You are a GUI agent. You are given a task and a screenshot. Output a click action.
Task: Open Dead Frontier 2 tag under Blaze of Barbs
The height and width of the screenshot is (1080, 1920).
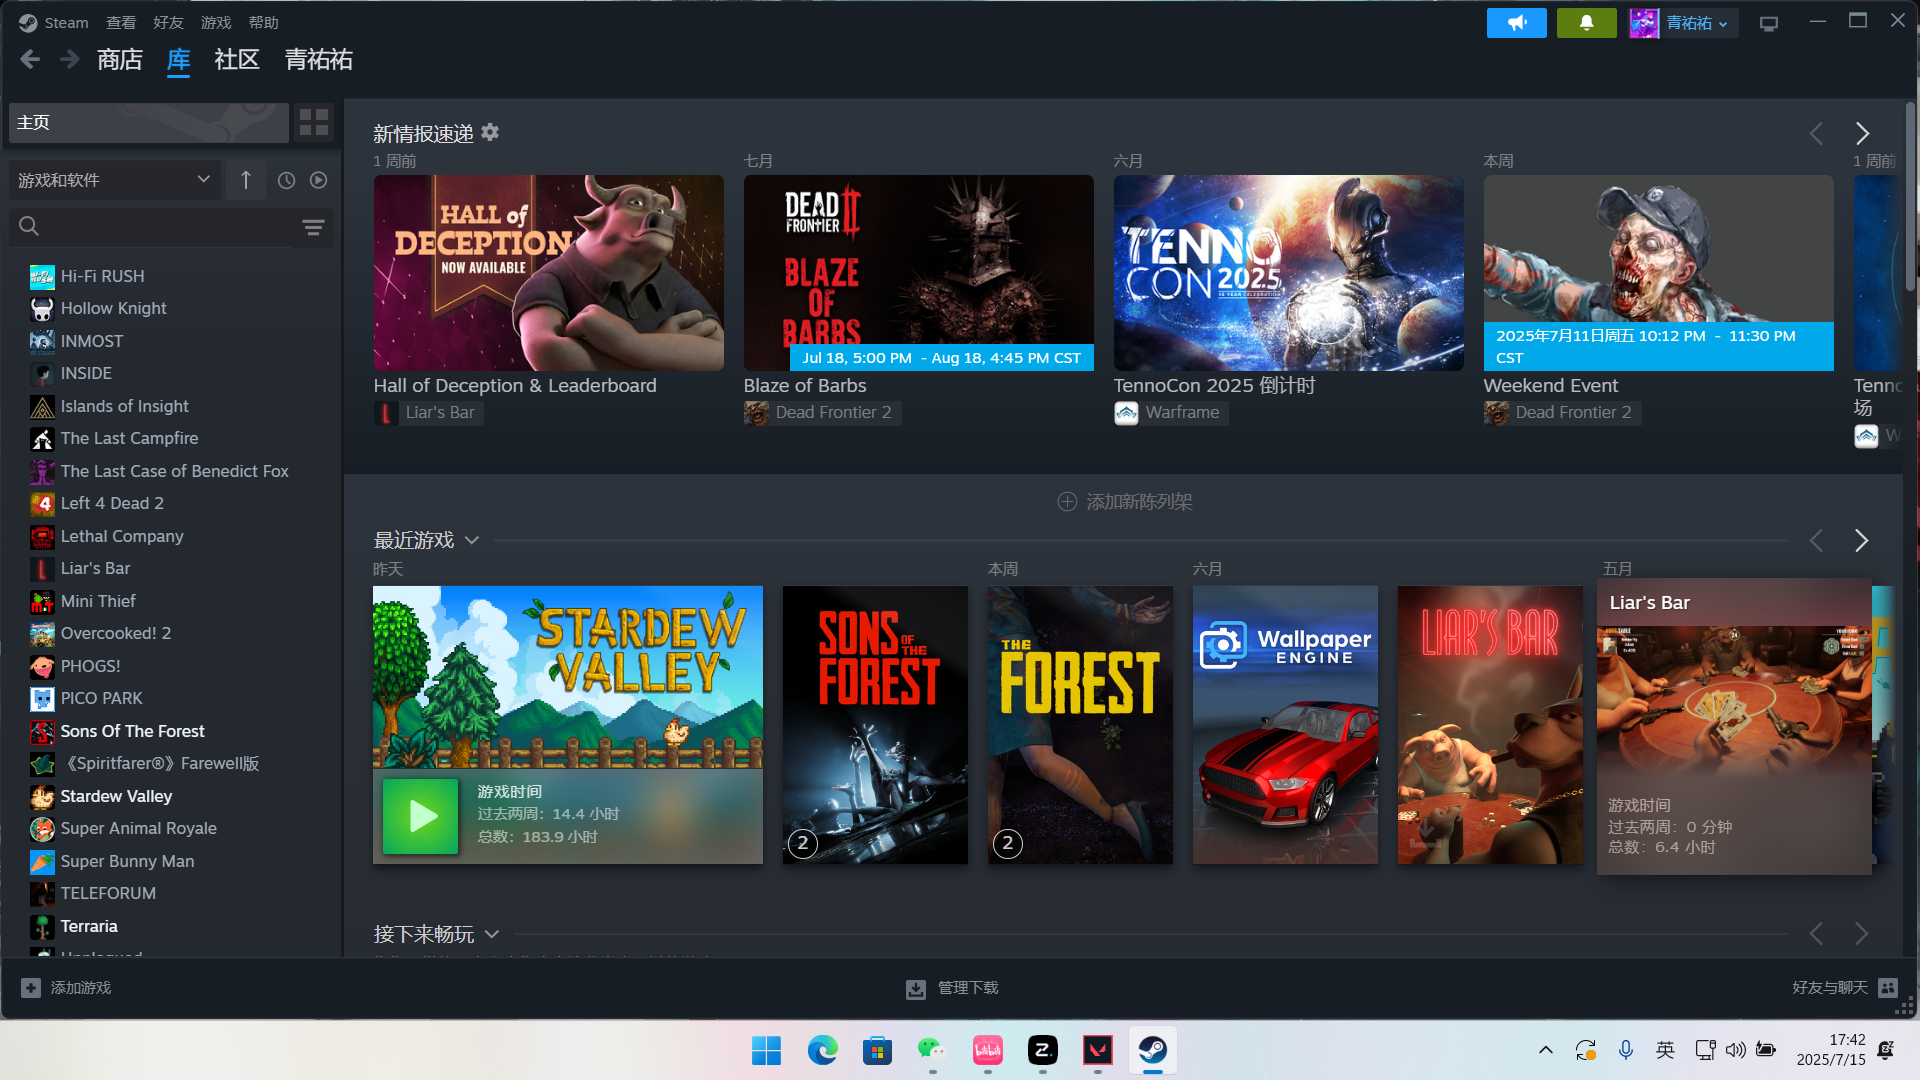tap(822, 413)
